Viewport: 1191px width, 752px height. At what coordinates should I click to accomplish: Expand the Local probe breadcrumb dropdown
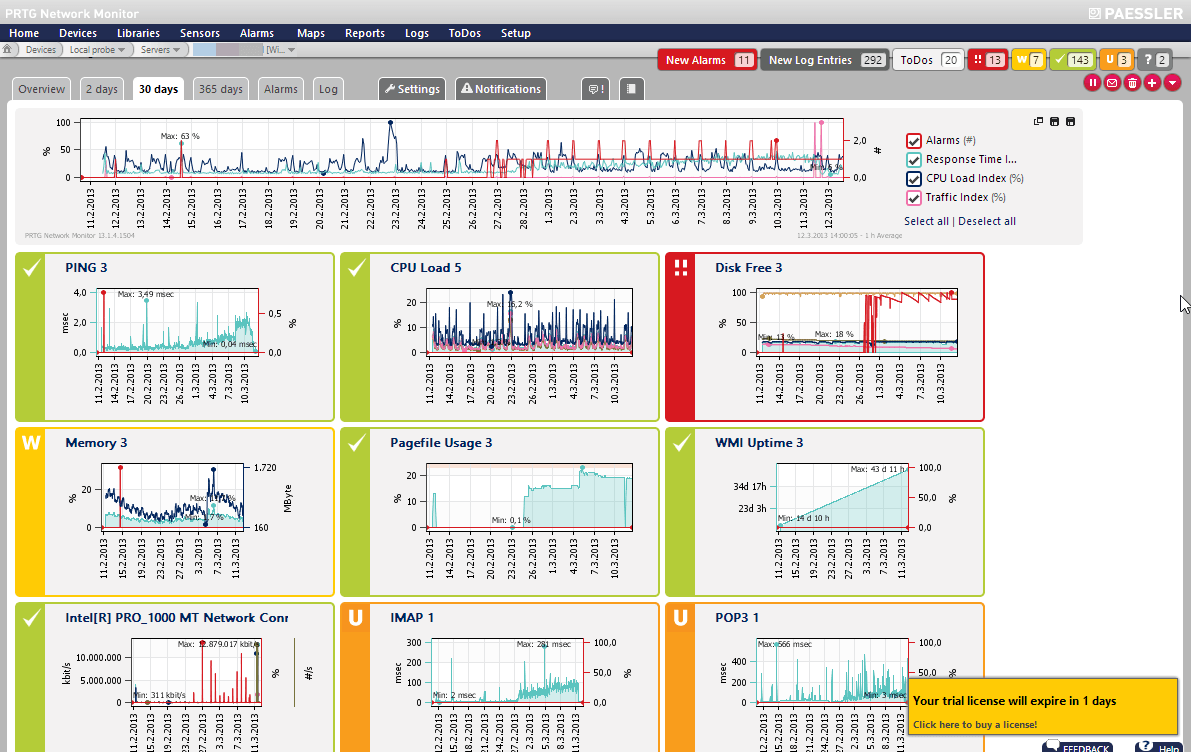122,50
